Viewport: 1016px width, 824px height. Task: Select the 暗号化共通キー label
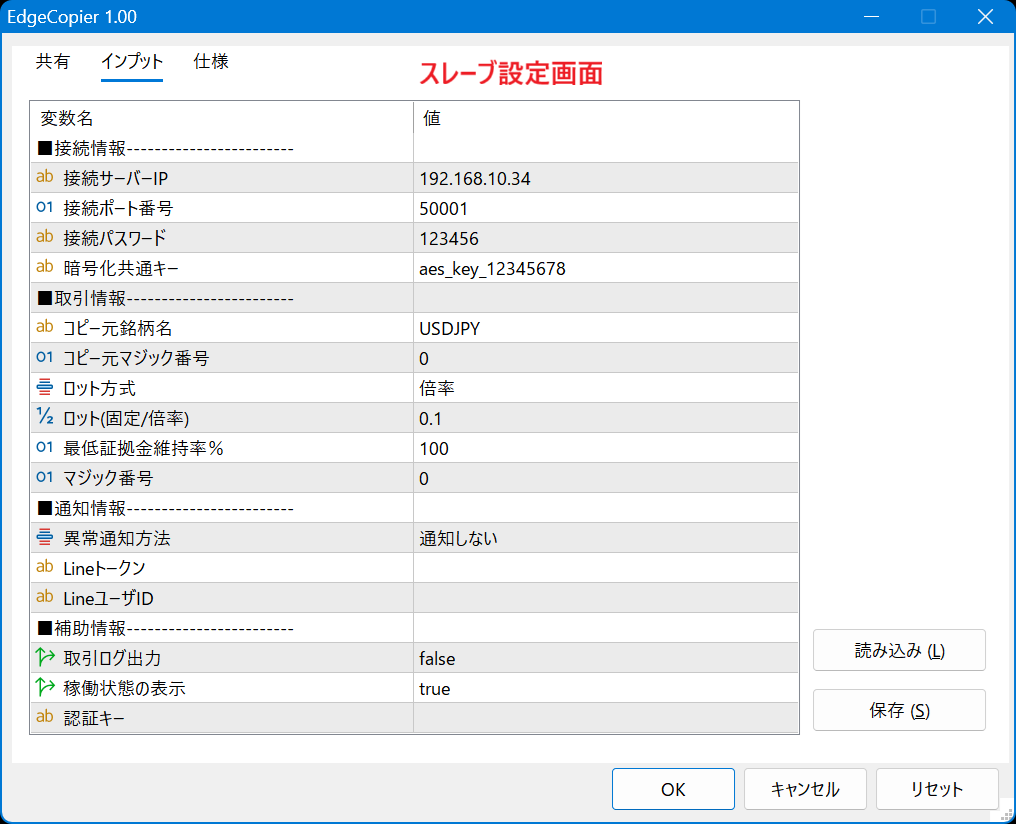121,268
